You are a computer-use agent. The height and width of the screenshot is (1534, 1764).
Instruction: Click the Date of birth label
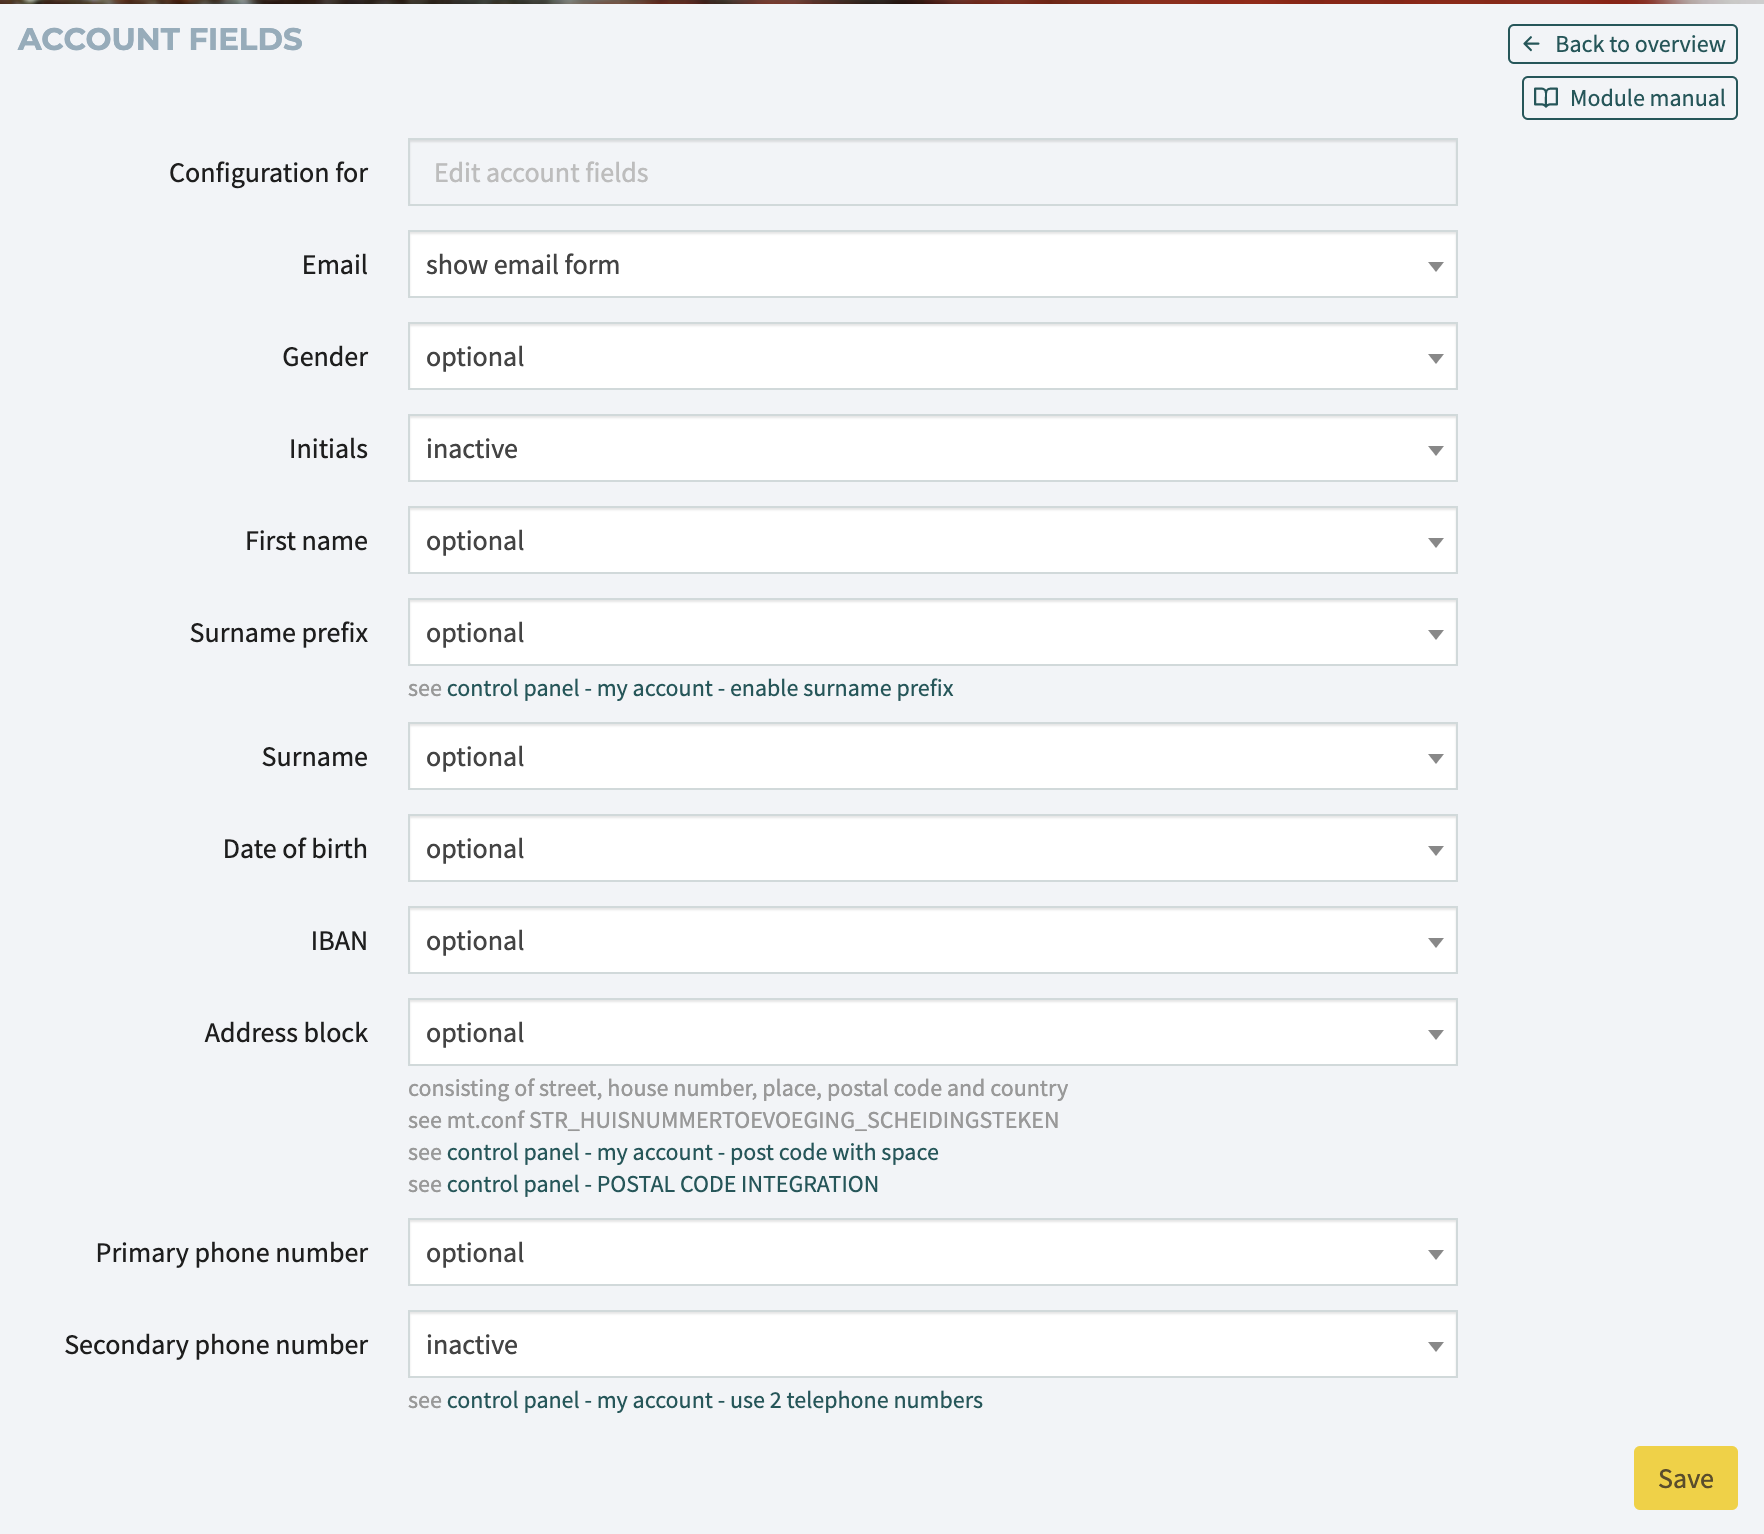[x=295, y=849]
